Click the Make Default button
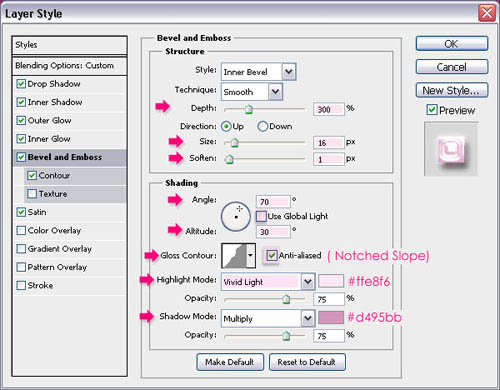Image resolution: width=500 pixels, height=390 pixels. coord(230,362)
